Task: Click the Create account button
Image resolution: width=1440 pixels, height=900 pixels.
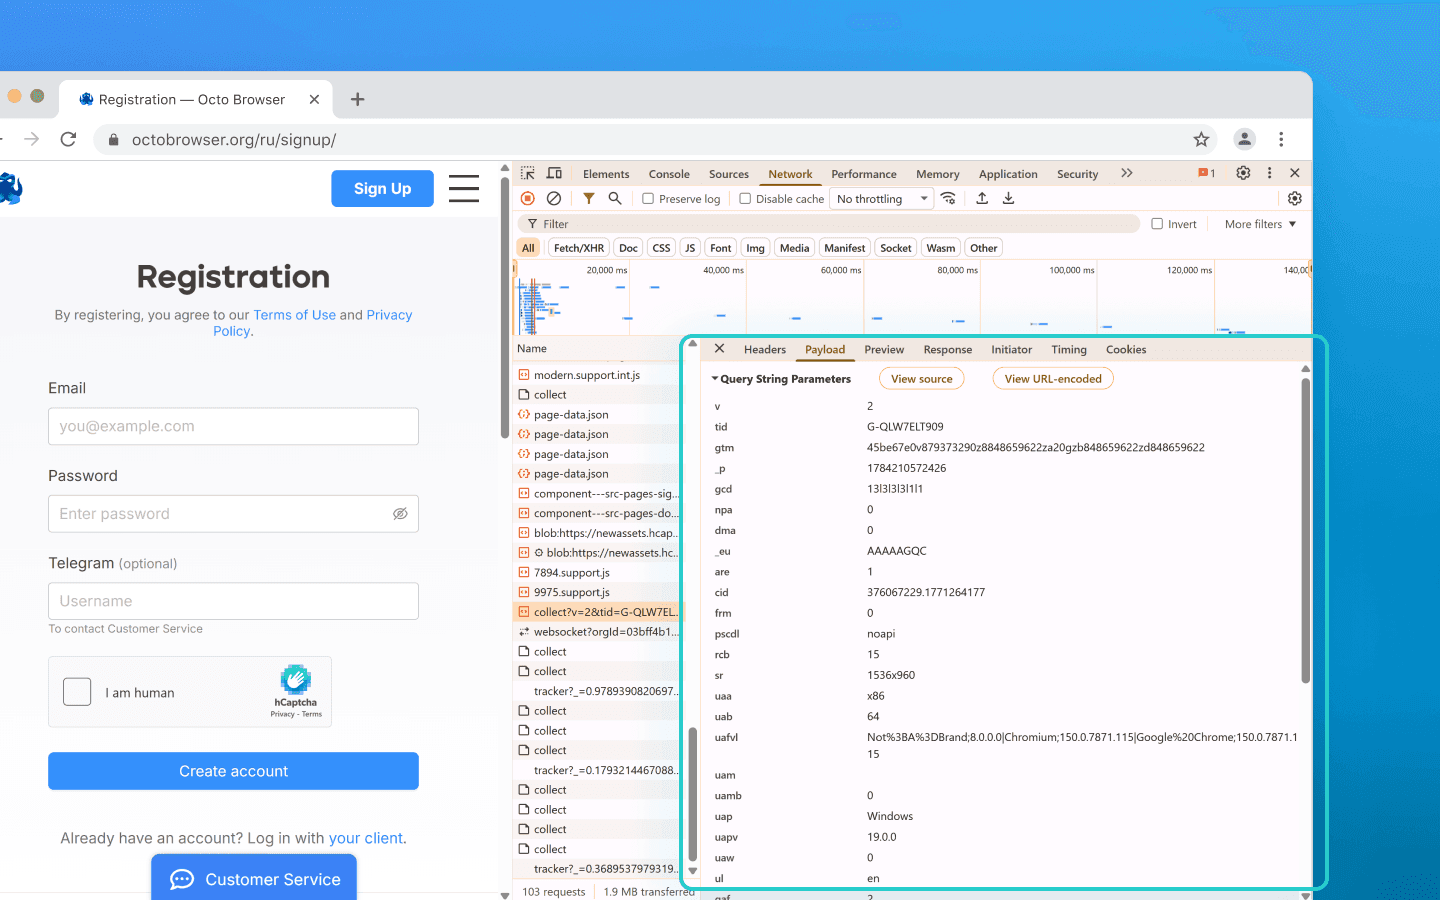Action: [x=233, y=771]
